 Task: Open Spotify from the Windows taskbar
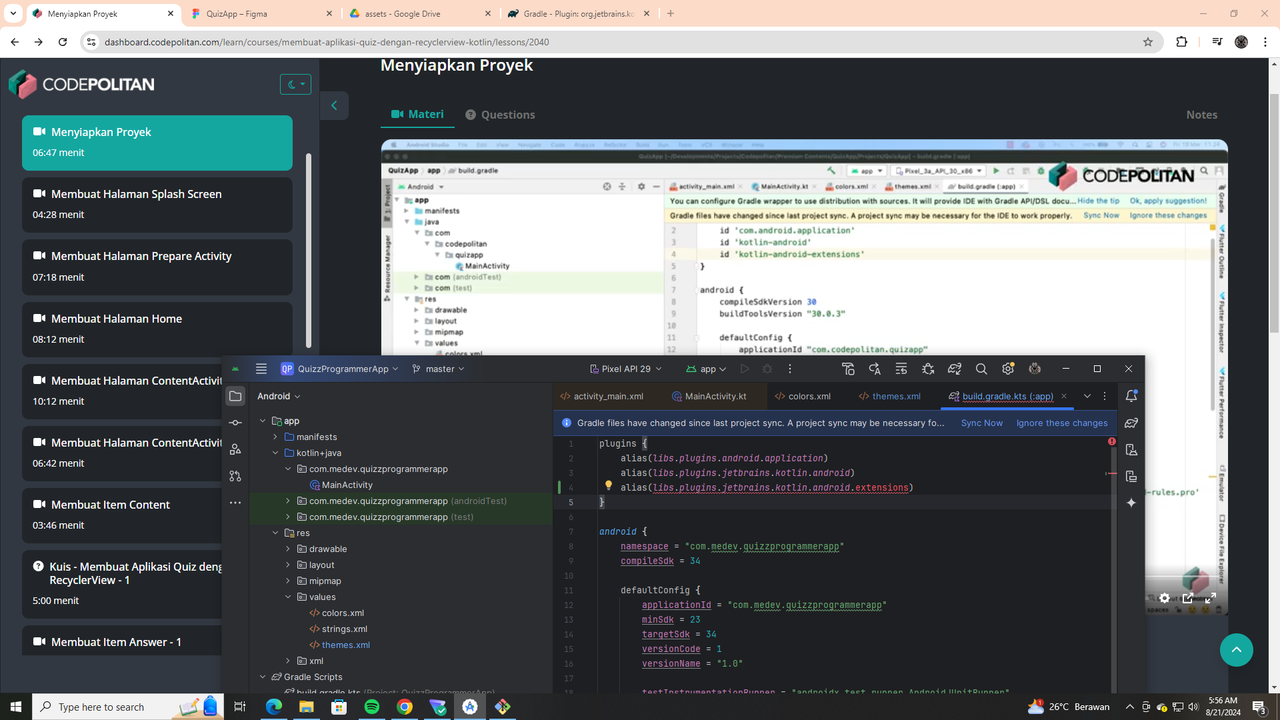click(371, 707)
